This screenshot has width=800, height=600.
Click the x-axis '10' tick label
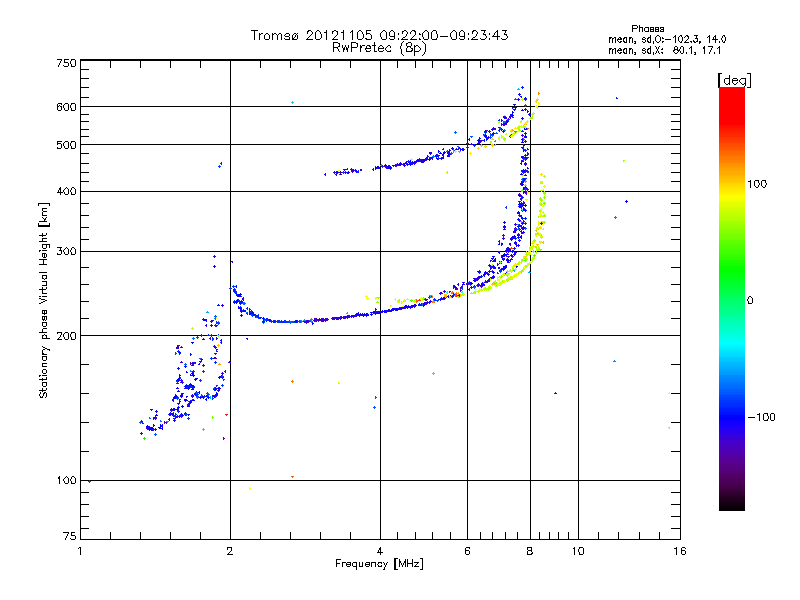[x=578, y=551]
